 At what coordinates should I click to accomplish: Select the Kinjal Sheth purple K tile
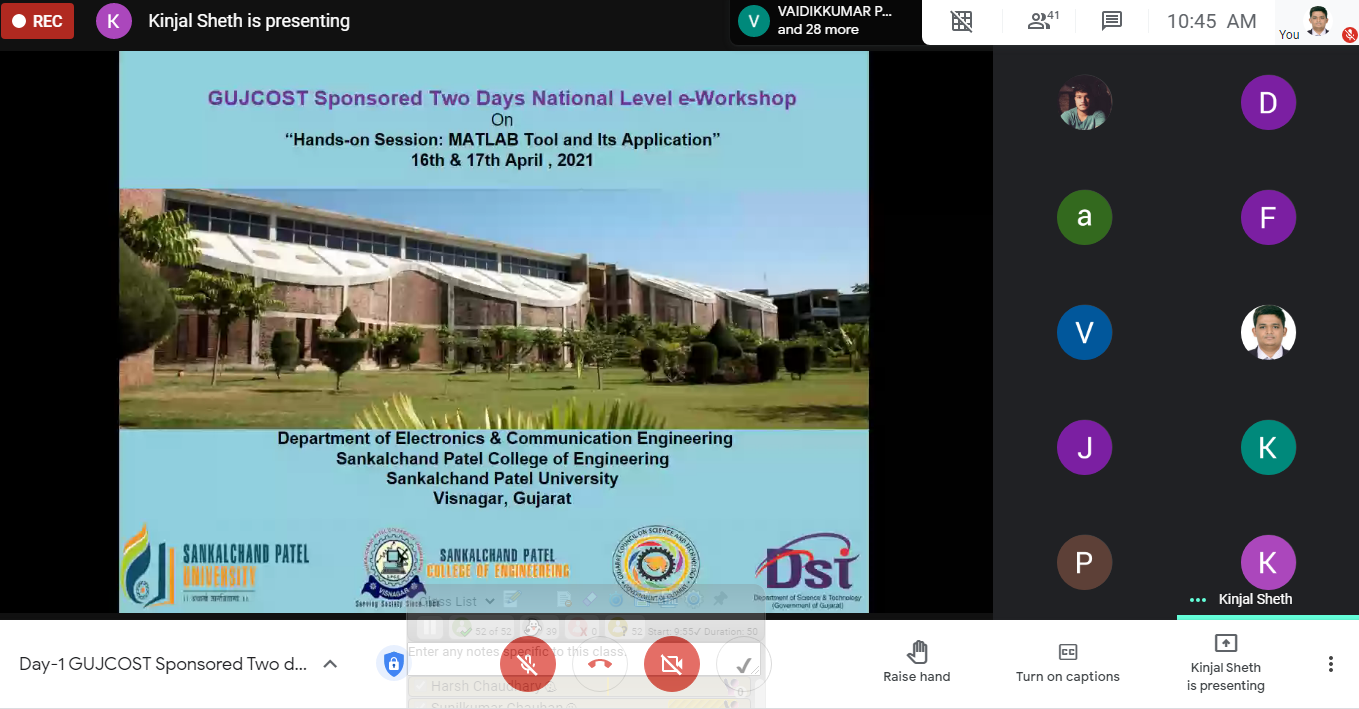pyautogui.click(x=1268, y=562)
